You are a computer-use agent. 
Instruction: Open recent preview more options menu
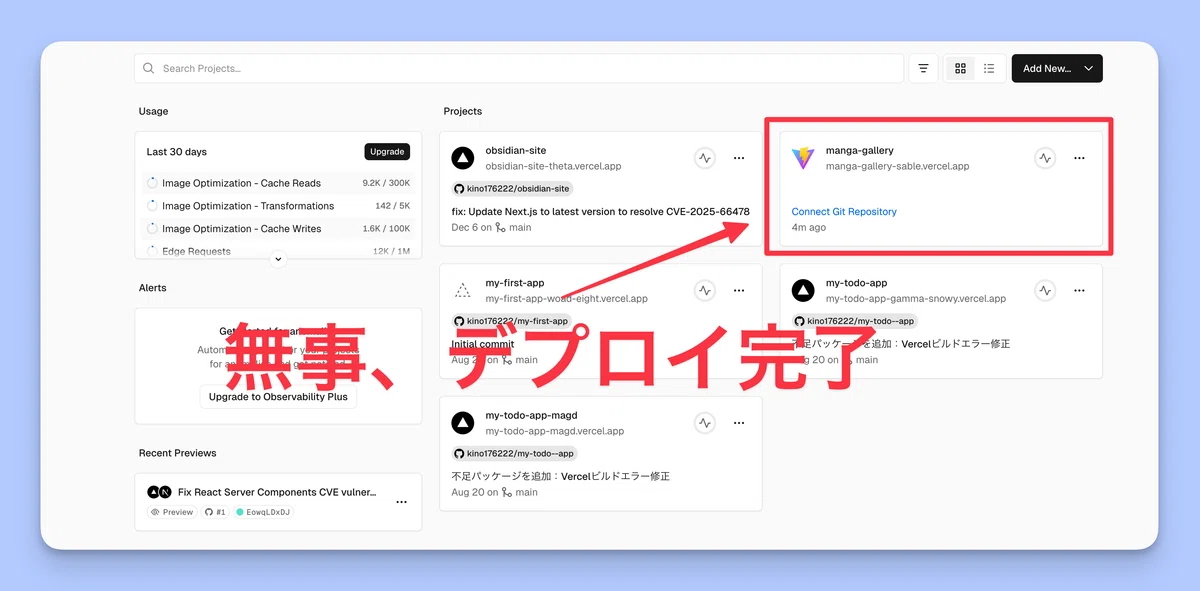tap(401, 502)
